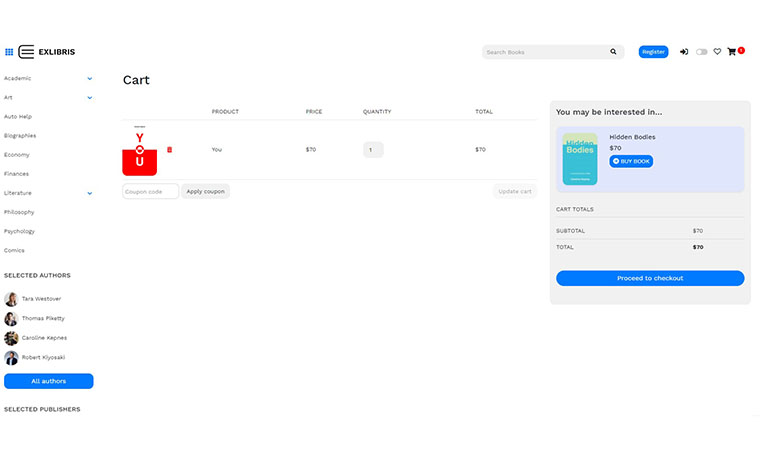Open the blue grid menu icon
The image size is (760, 454).
pos(9,52)
